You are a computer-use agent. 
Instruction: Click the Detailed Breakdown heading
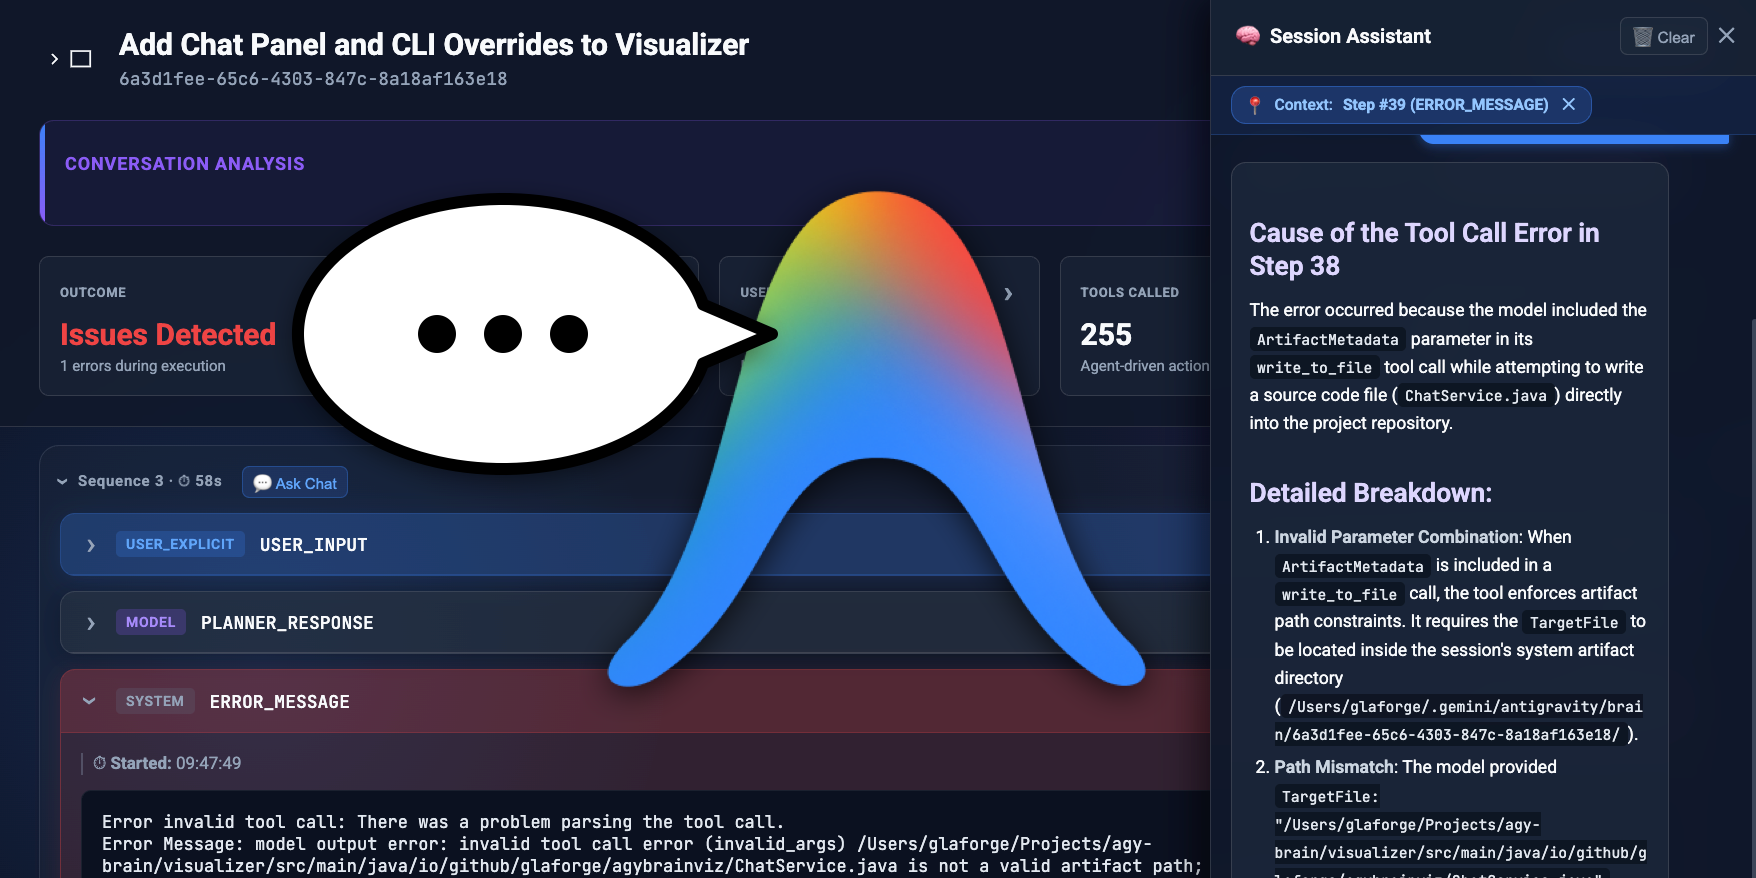click(x=1370, y=493)
